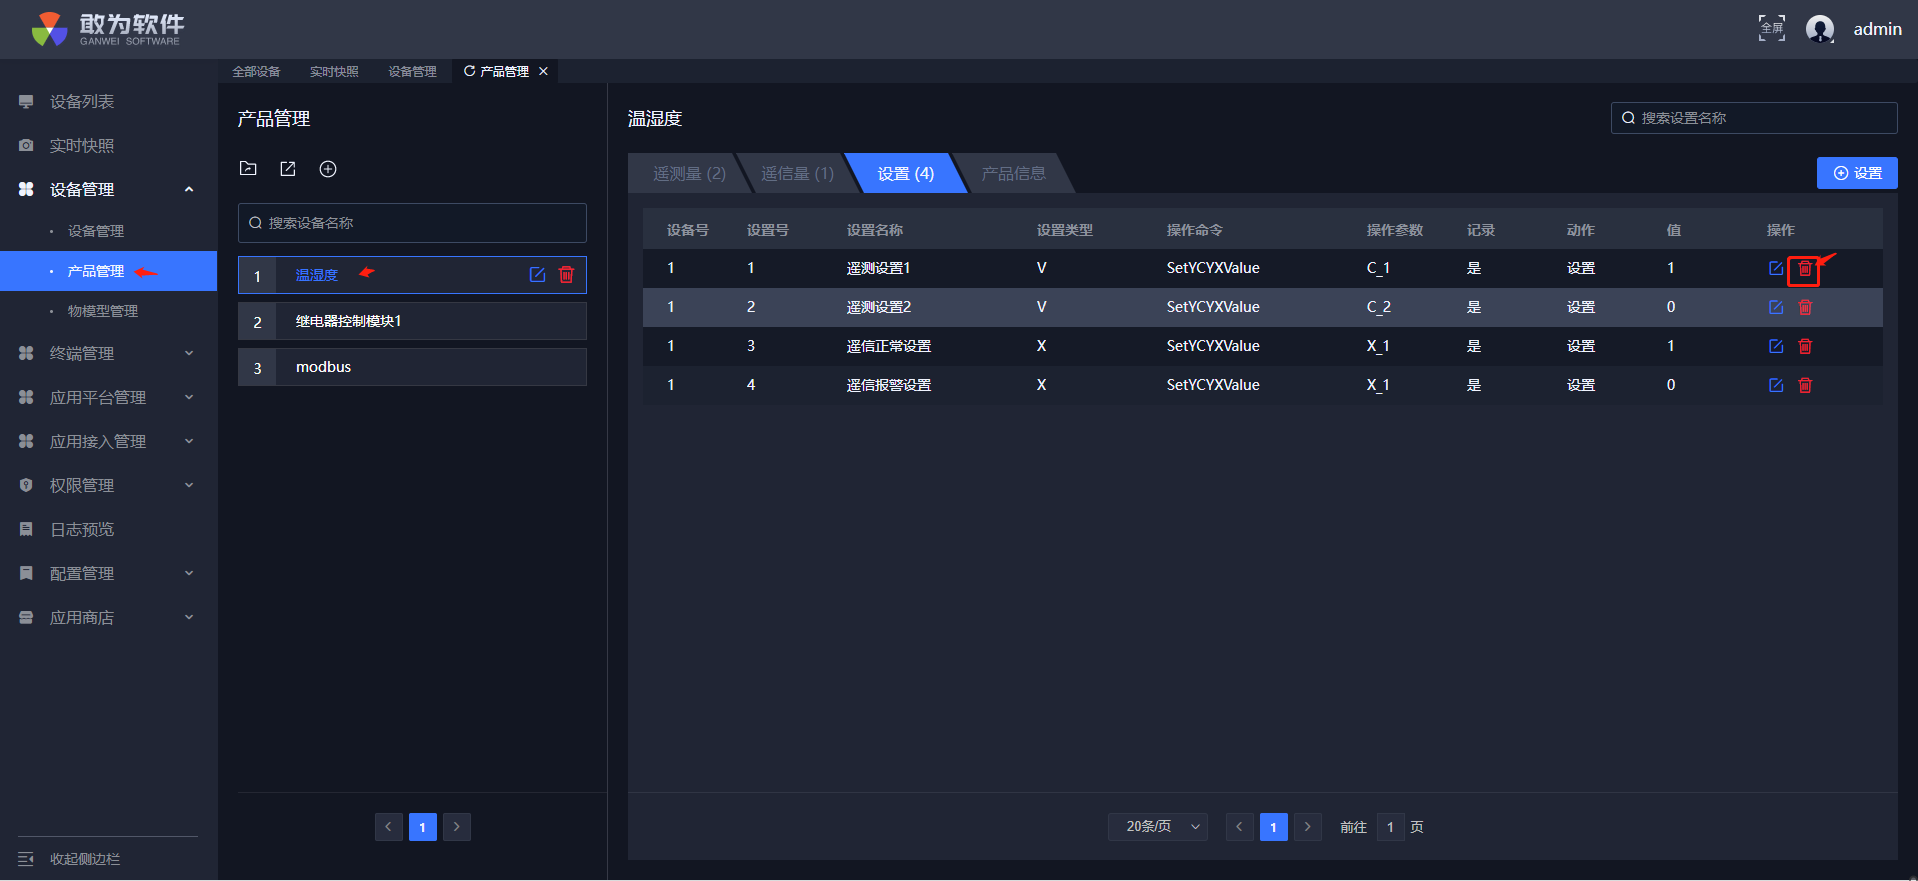Viewport: 1918px width, 881px height.
Task: Select page 1 in settings table pagination
Action: (1274, 827)
